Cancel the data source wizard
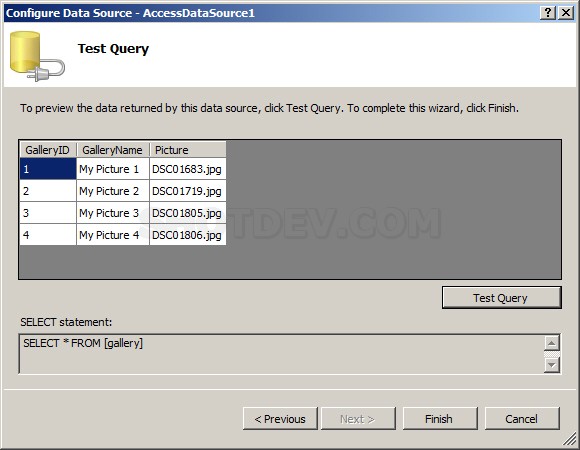The width and height of the screenshot is (580, 450). (x=522, y=419)
